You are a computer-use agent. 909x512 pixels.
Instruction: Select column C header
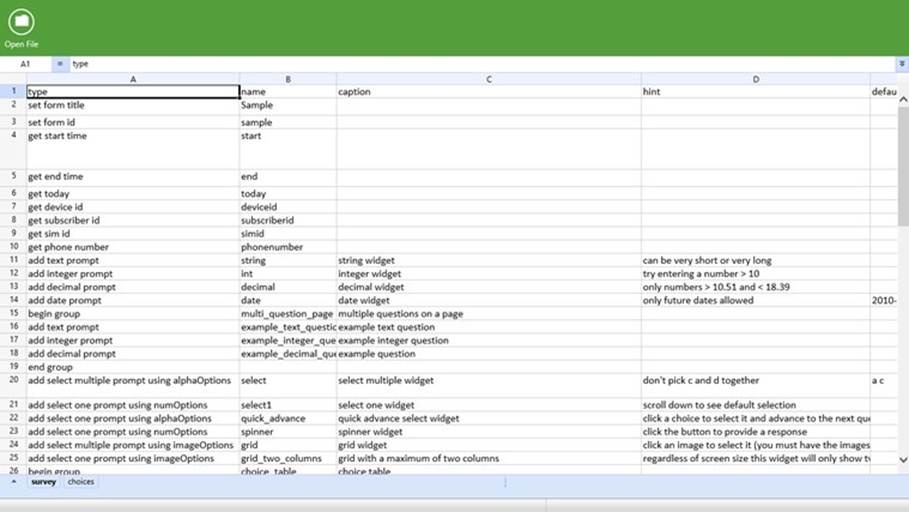click(489, 79)
